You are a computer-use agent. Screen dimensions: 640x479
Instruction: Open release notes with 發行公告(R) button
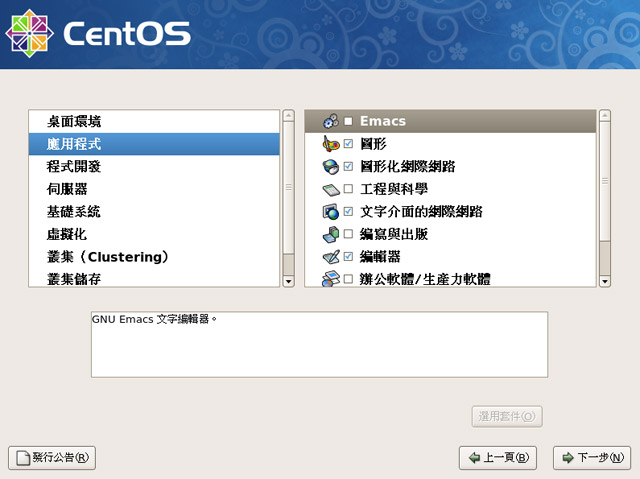click(x=52, y=458)
